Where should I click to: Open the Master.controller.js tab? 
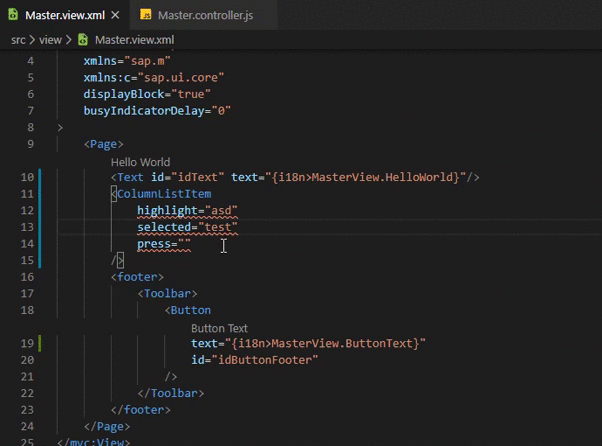205,15
